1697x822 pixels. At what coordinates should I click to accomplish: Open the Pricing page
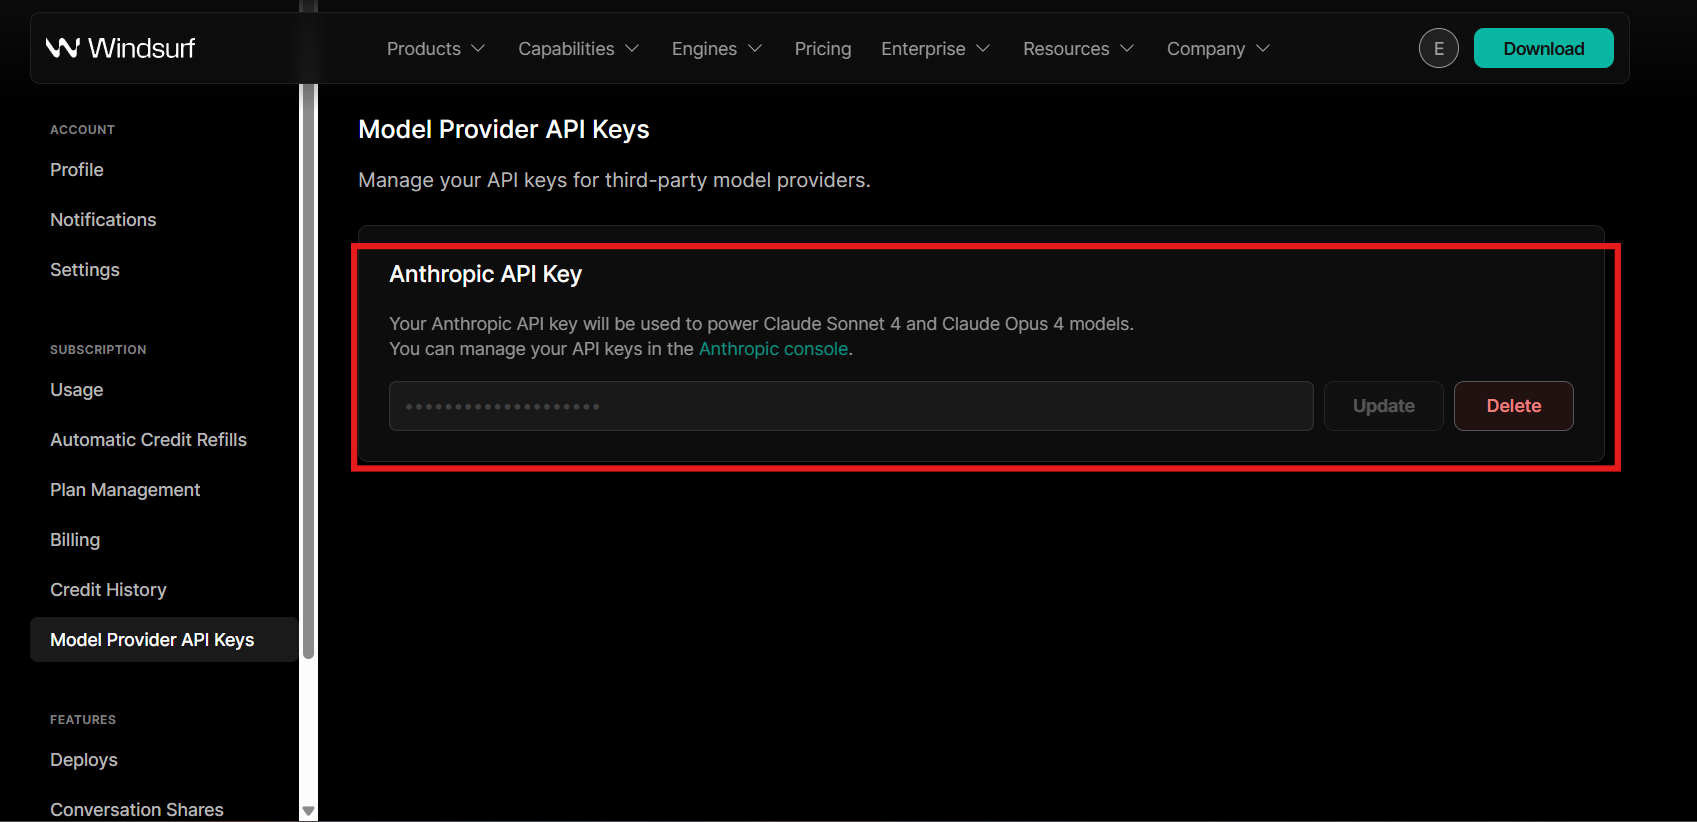coord(823,49)
